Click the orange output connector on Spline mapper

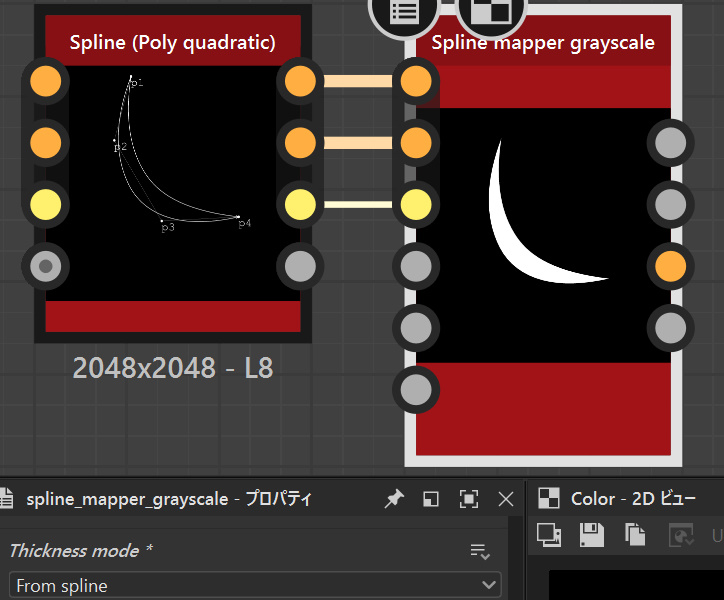[670, 266]
